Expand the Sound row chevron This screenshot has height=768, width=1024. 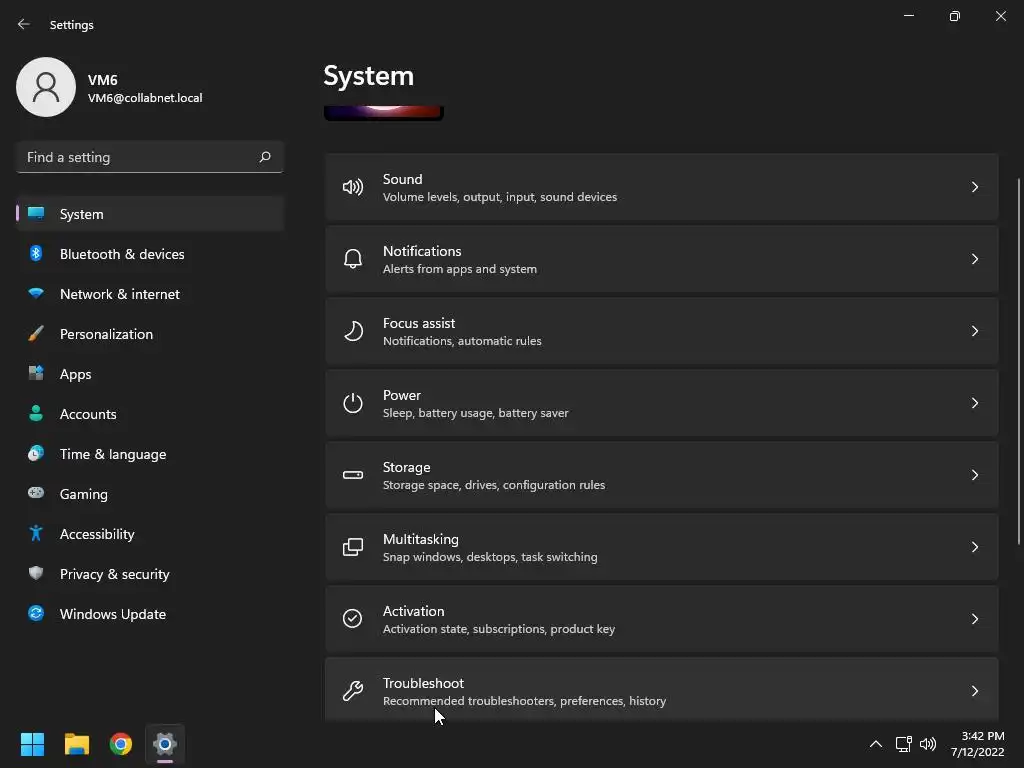click(975, 187)
